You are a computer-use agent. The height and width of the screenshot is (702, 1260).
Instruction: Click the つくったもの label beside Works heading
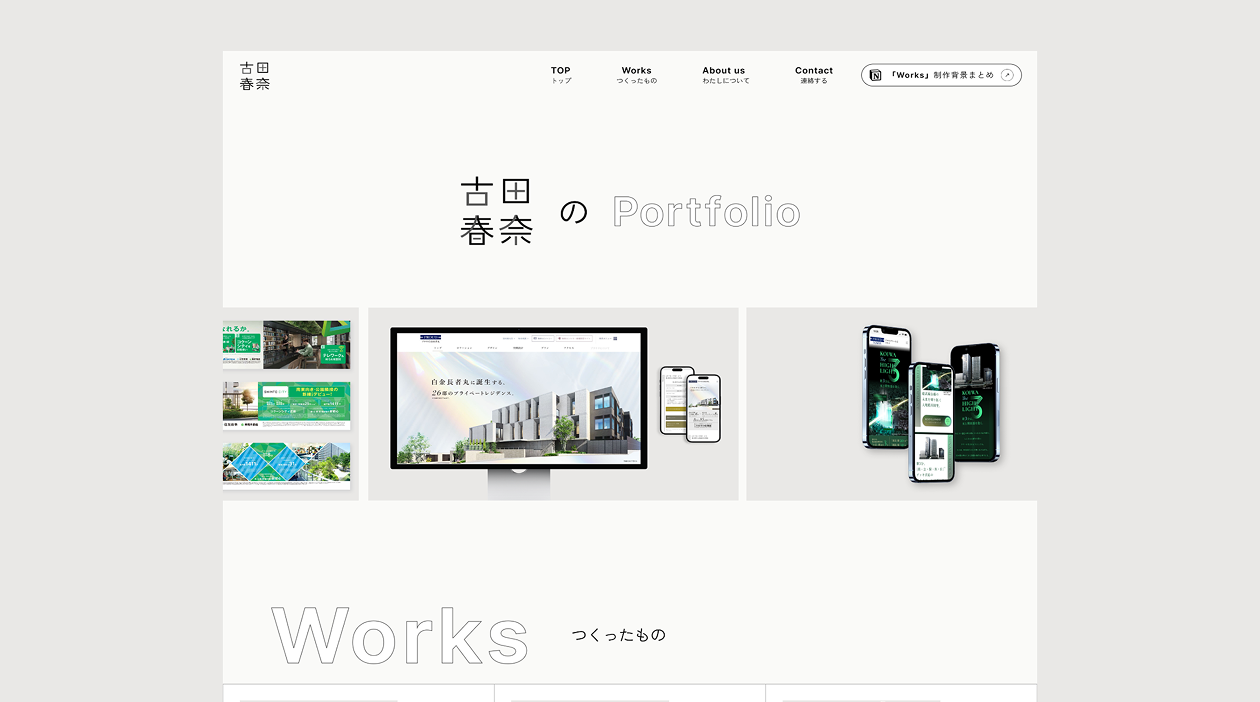618,635
